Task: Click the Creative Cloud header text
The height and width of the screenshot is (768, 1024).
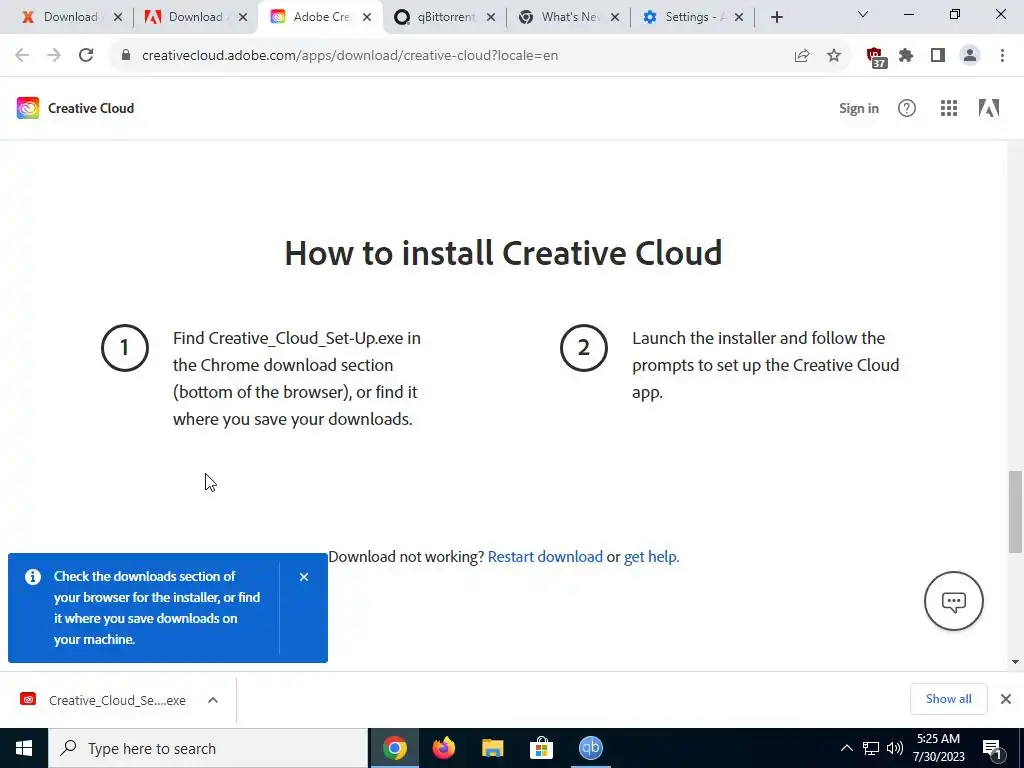Action: 91,108
